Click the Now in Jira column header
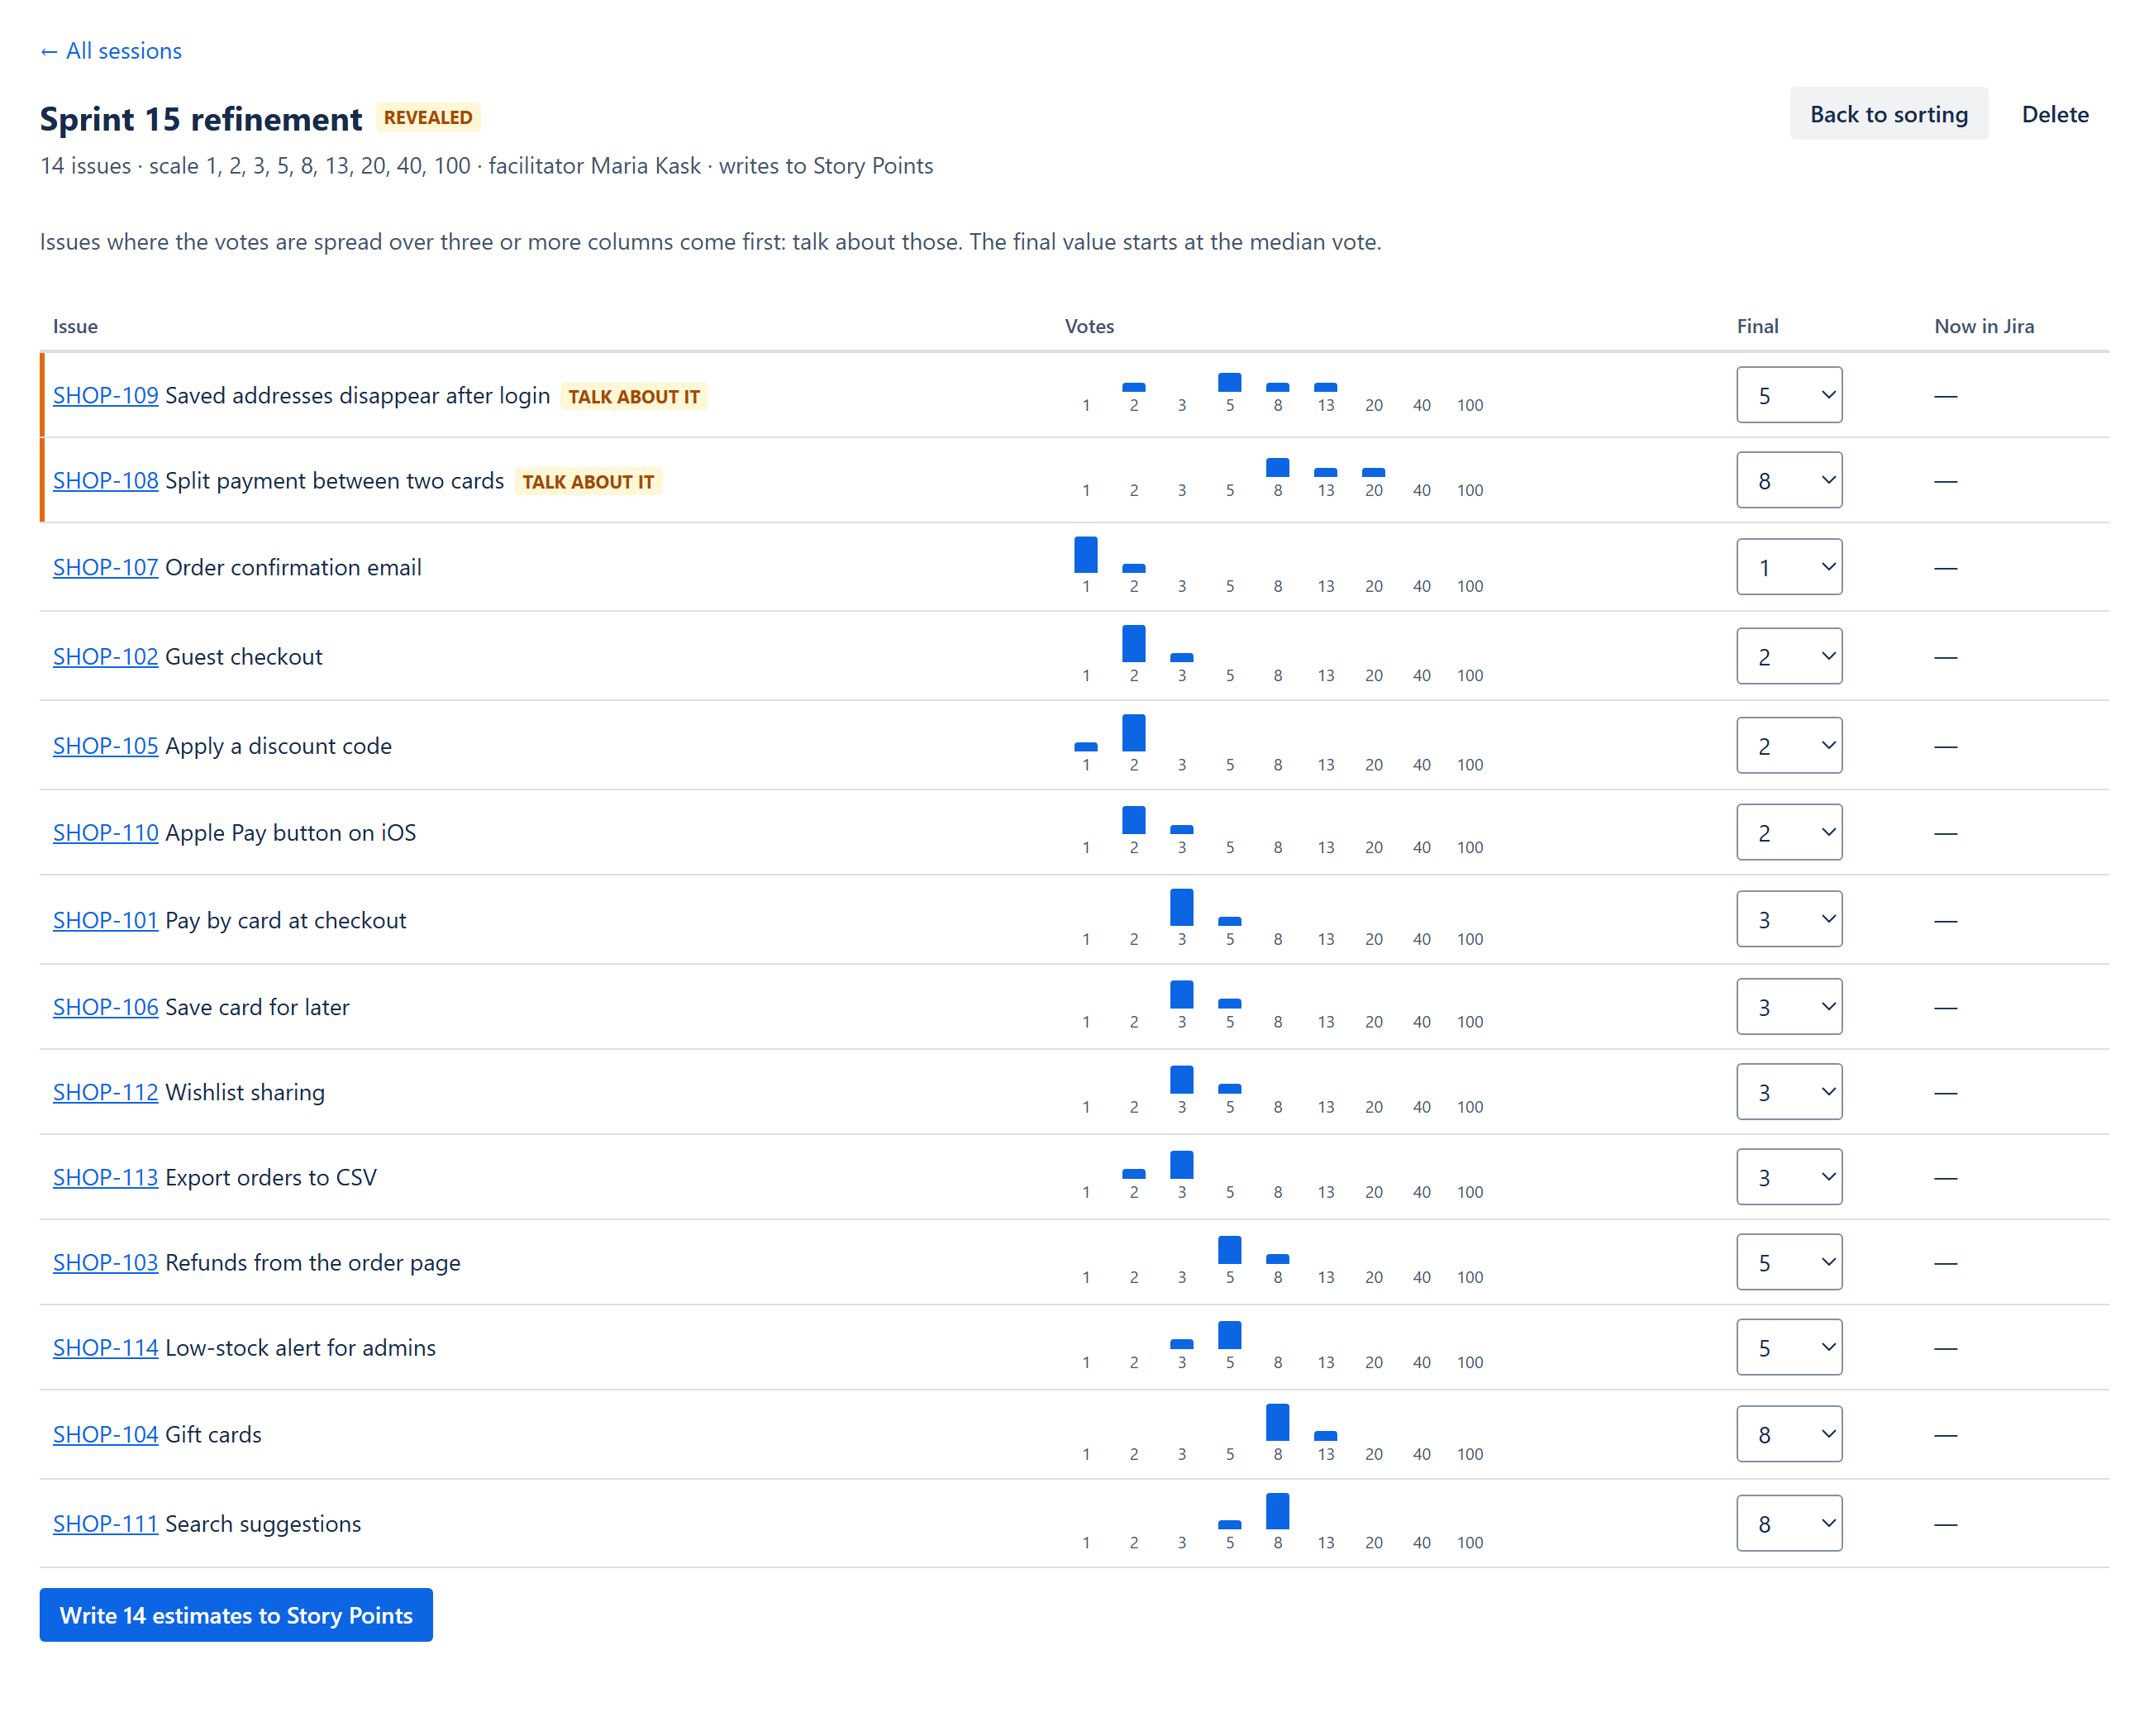The height and width of the screenshot is (1736, 2149). (x=1984, y=326)
